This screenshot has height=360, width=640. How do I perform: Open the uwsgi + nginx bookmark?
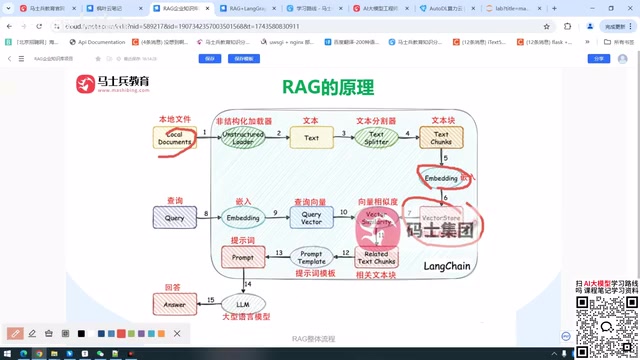click(287, 42)
